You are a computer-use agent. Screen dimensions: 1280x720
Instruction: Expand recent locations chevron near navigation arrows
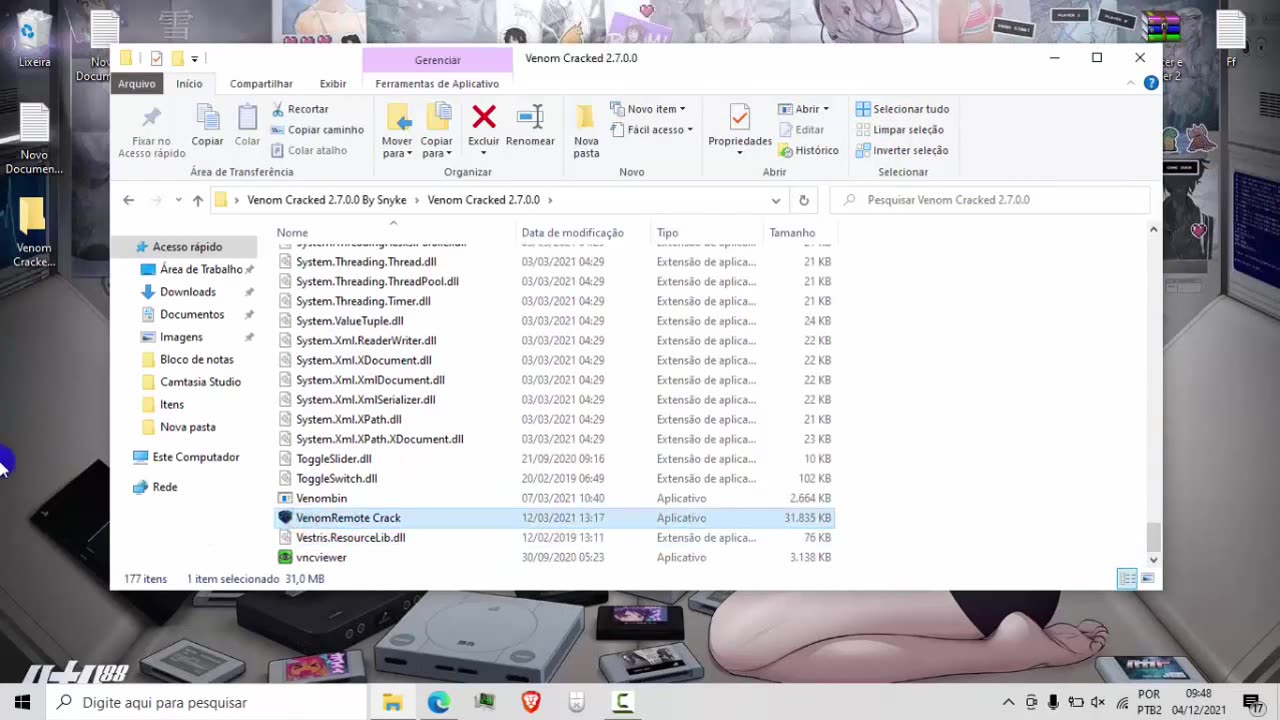click(178, 200)
